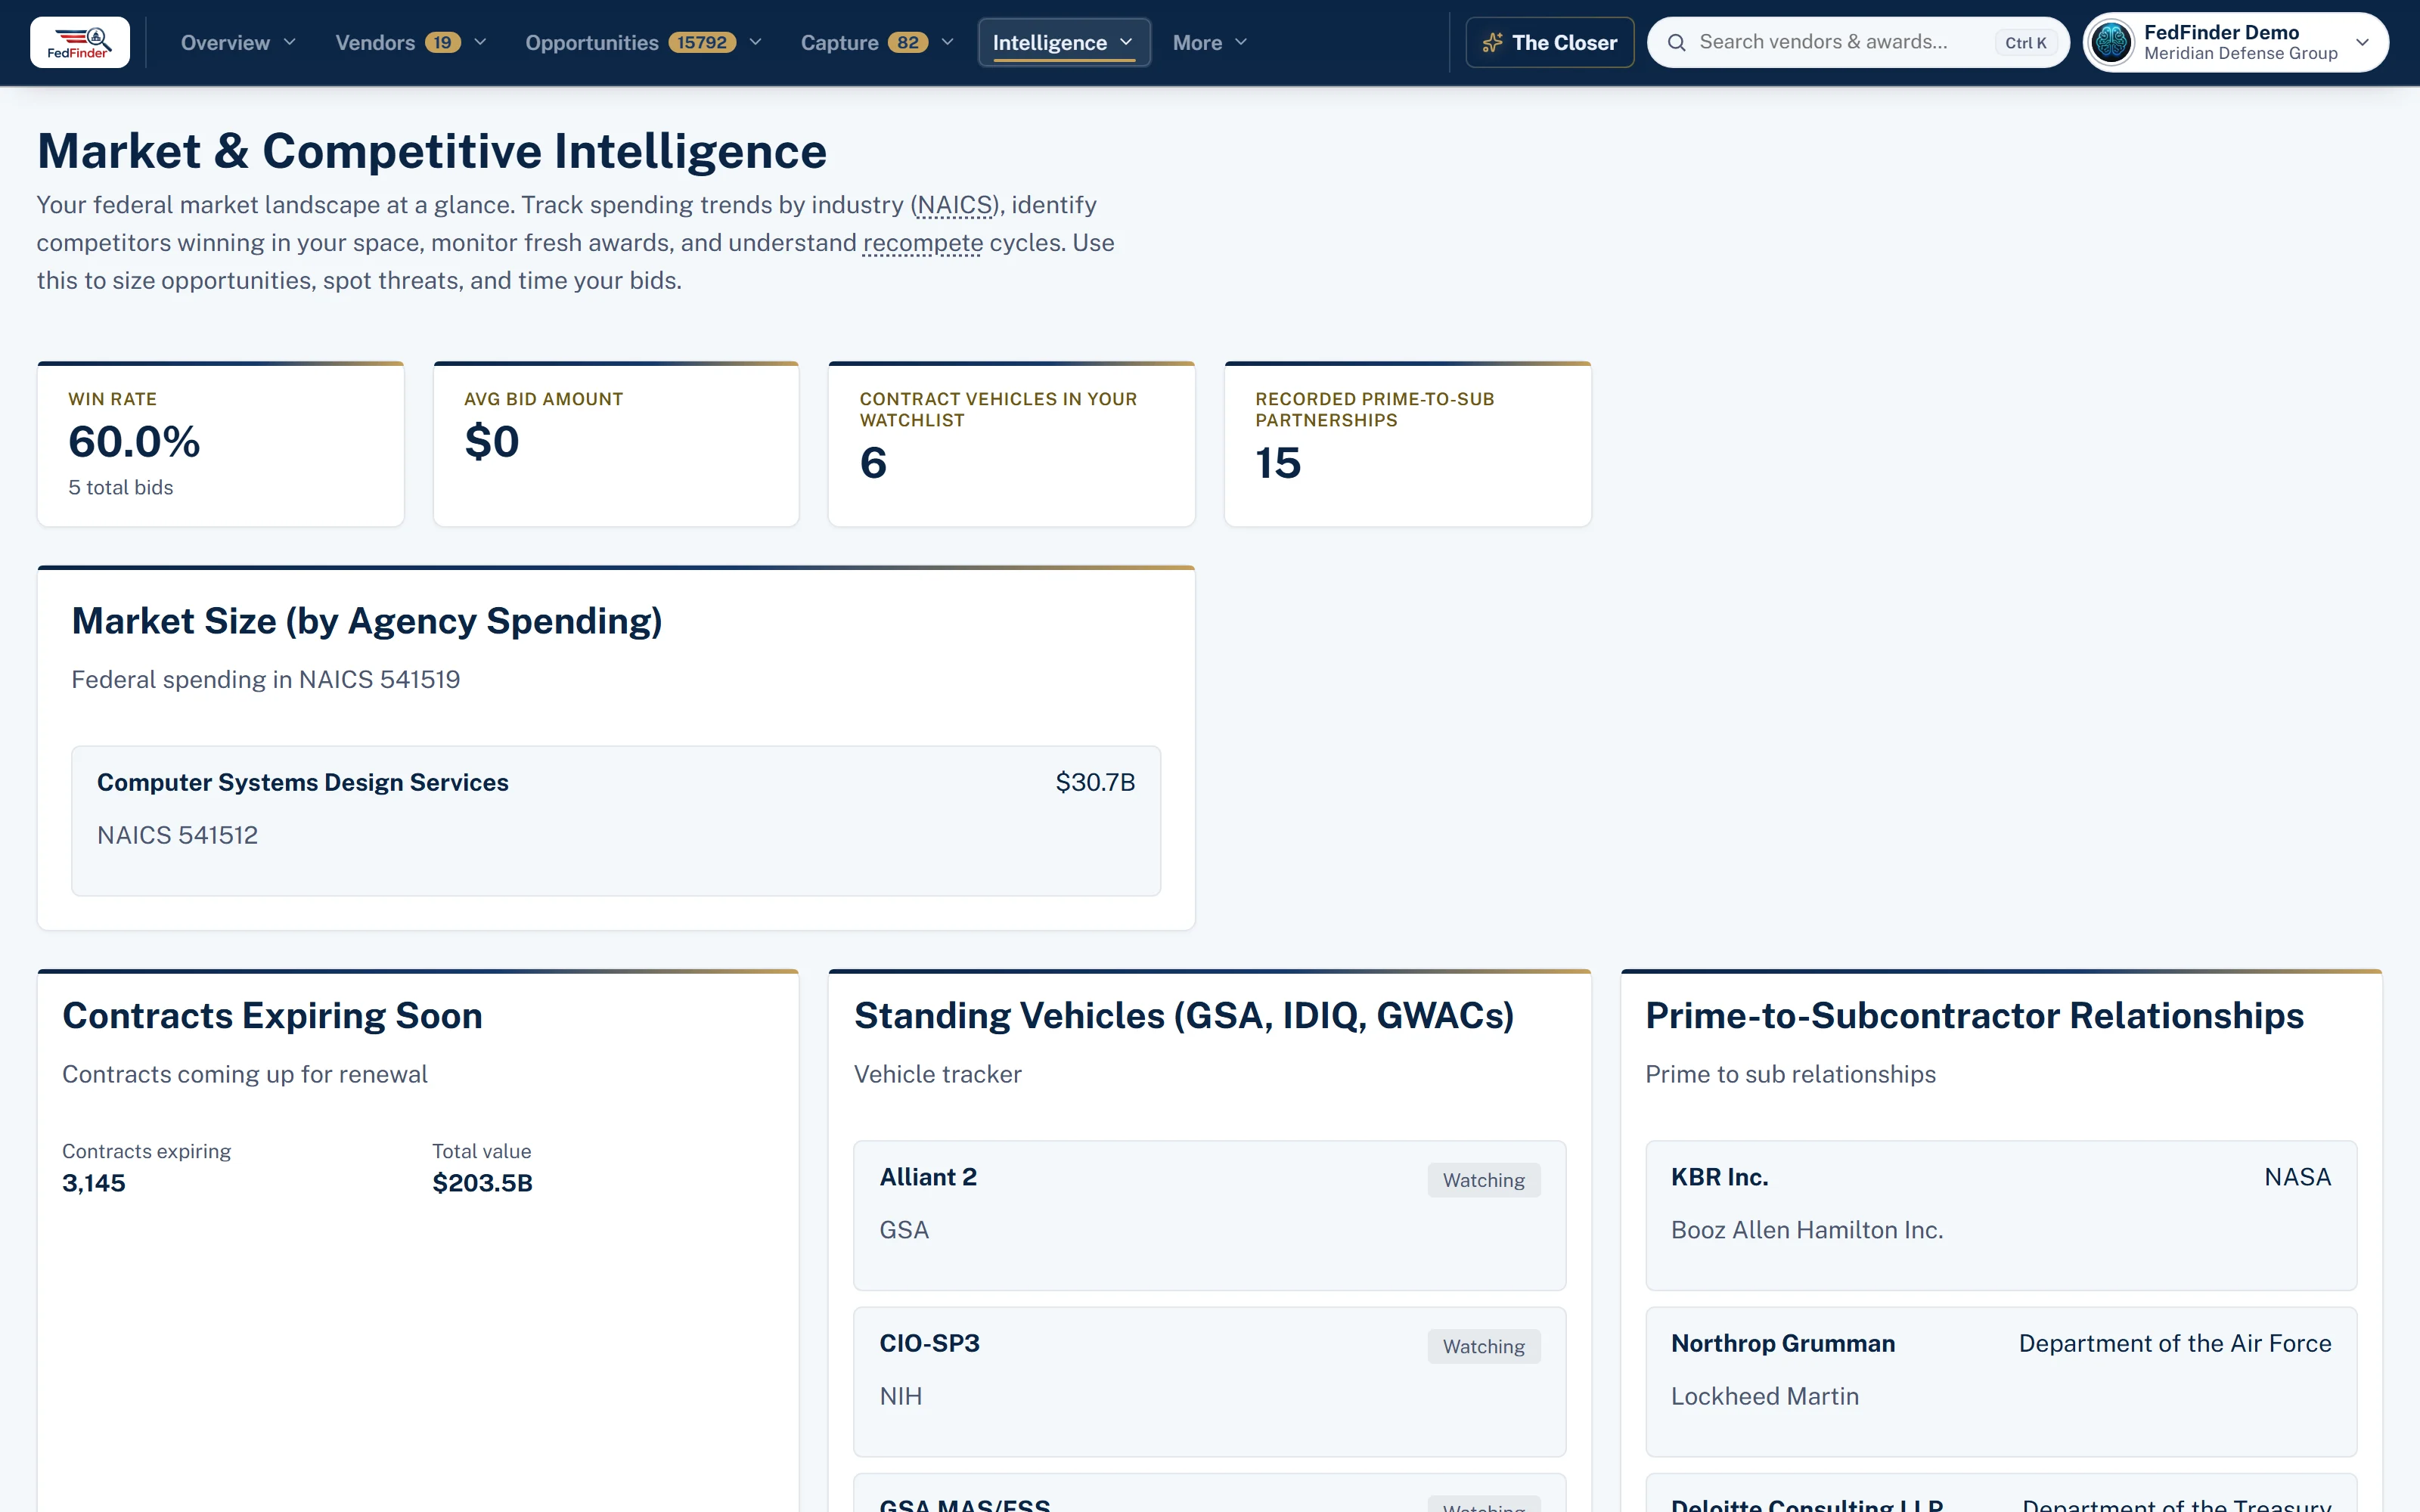Image resolution: width=2420 pixels, height=1512 pixels.
Task: Click the Meridian Defense Group organization name
Action: click(x=2241, y=54)
